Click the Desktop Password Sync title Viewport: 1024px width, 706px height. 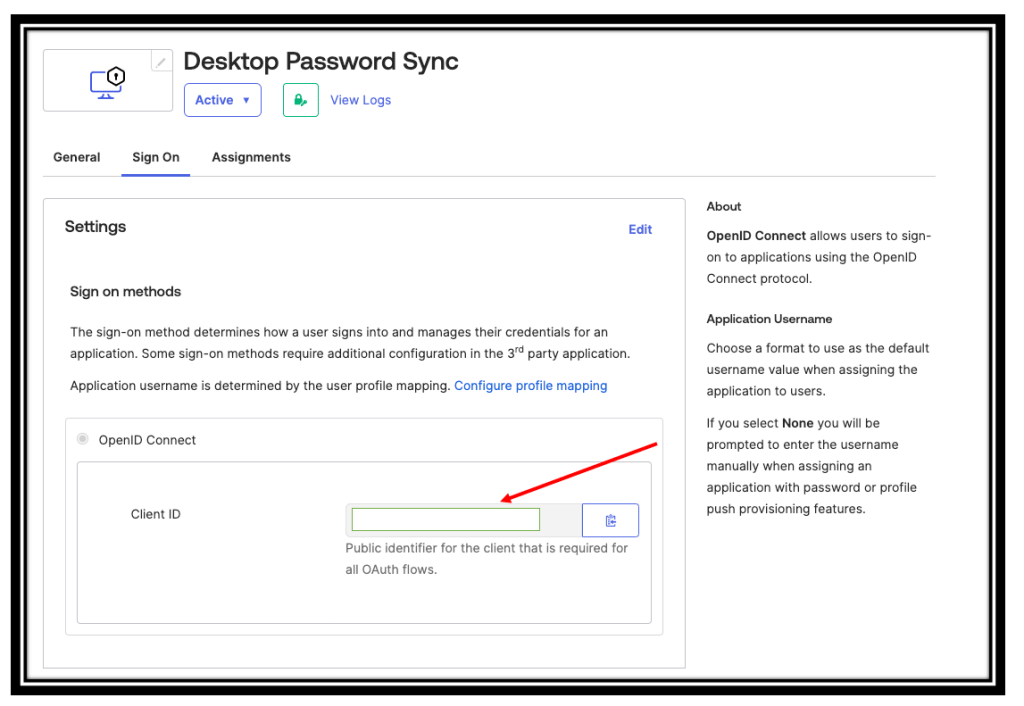pos(321,61)
